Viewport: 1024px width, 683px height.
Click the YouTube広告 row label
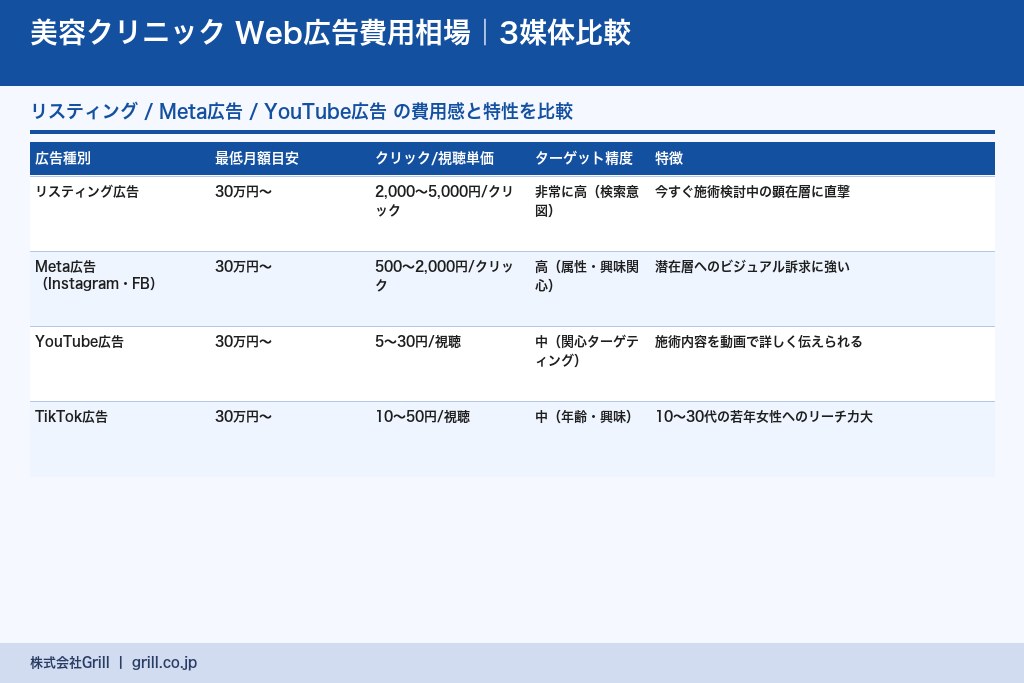(x=80, y=342)
